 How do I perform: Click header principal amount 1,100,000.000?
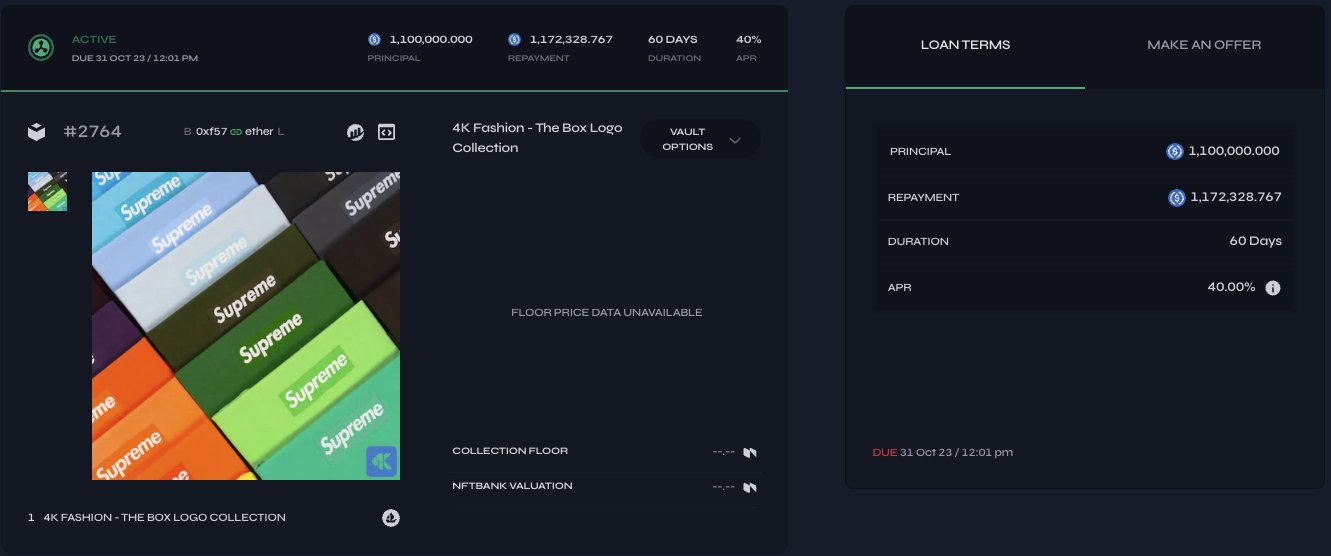(x=431, y=40)
